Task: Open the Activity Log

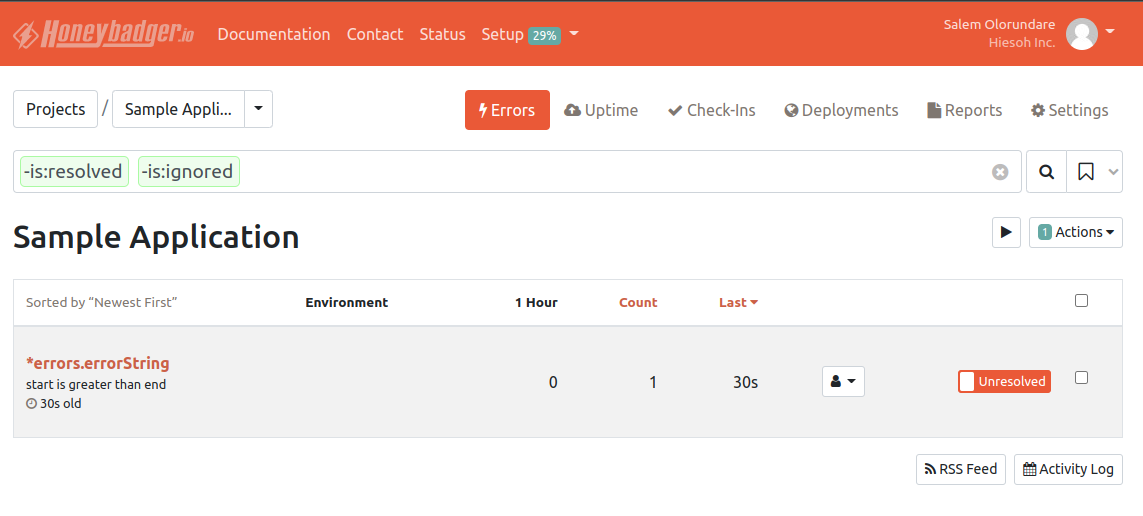Action: coord(1068,469)
